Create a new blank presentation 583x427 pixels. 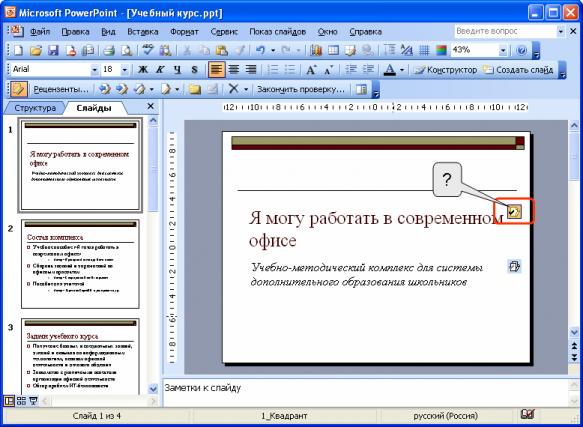18,50
